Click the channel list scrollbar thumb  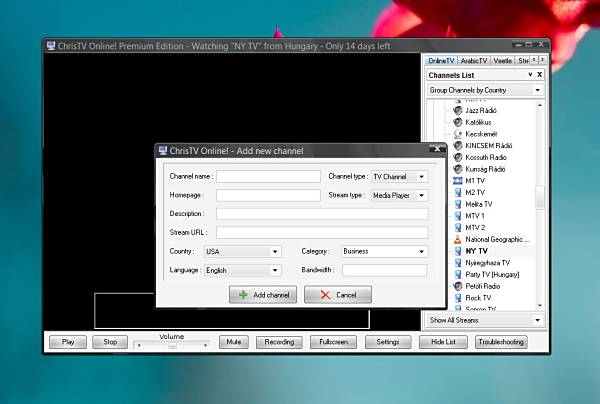(540, 197)
